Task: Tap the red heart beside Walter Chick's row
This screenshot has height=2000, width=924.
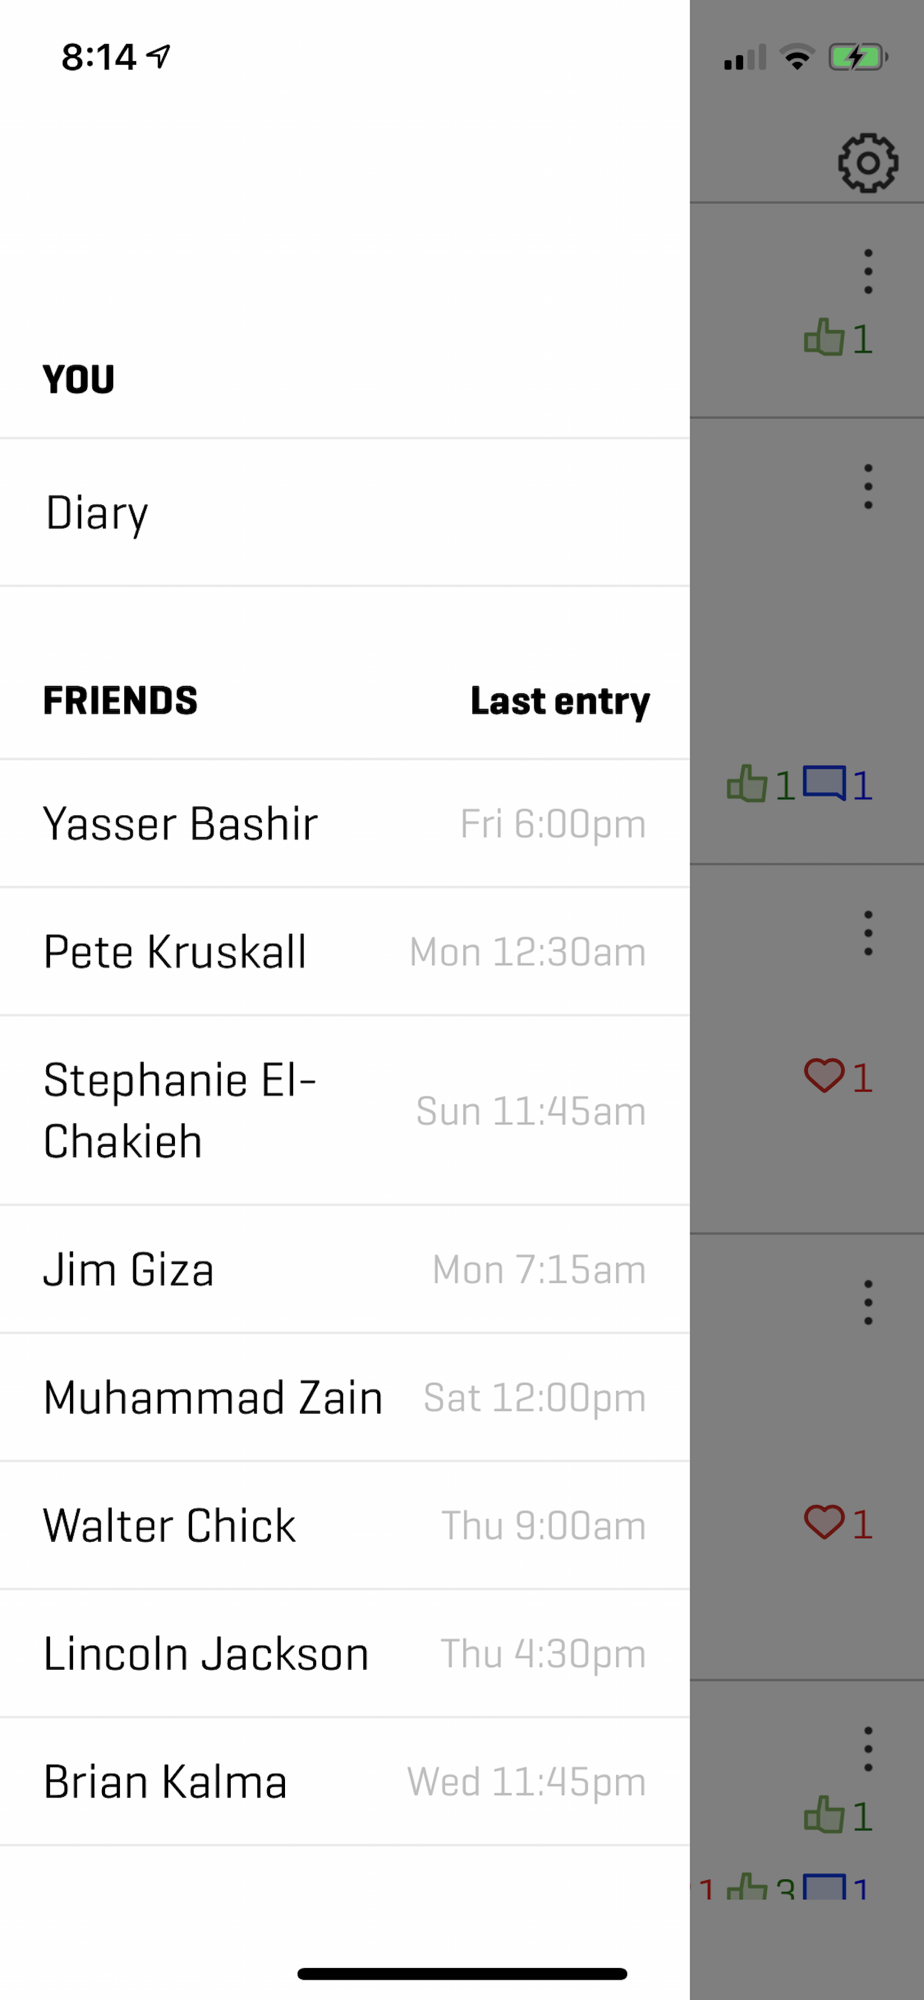Action: point(824,1522)
